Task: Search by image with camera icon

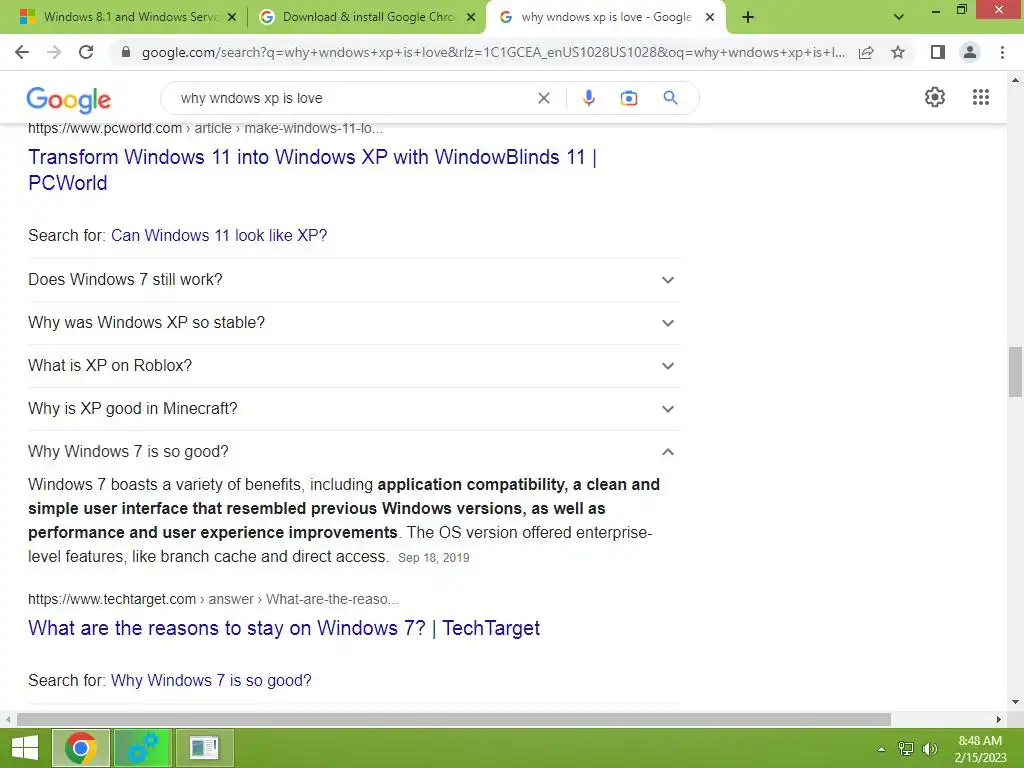Action: click(629, 98)
